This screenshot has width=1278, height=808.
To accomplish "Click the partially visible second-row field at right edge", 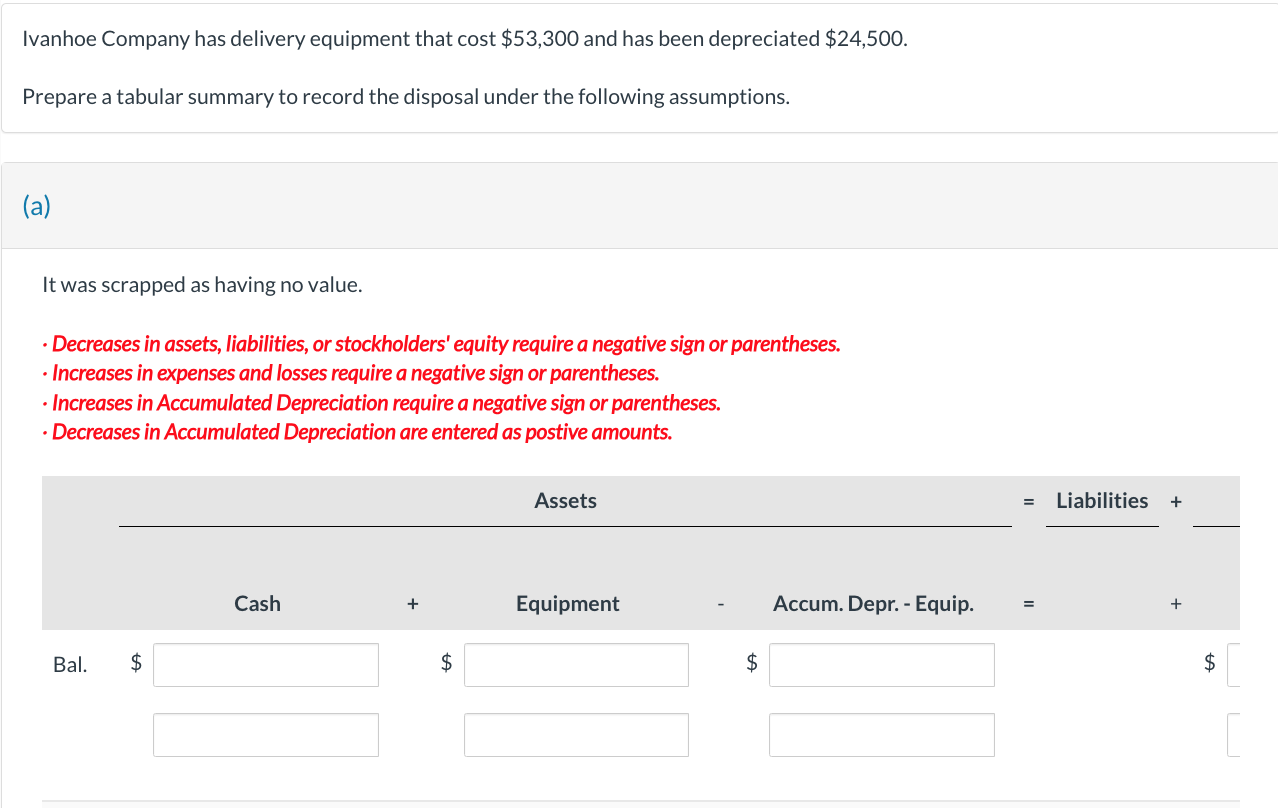I will tap(1233, 735).
